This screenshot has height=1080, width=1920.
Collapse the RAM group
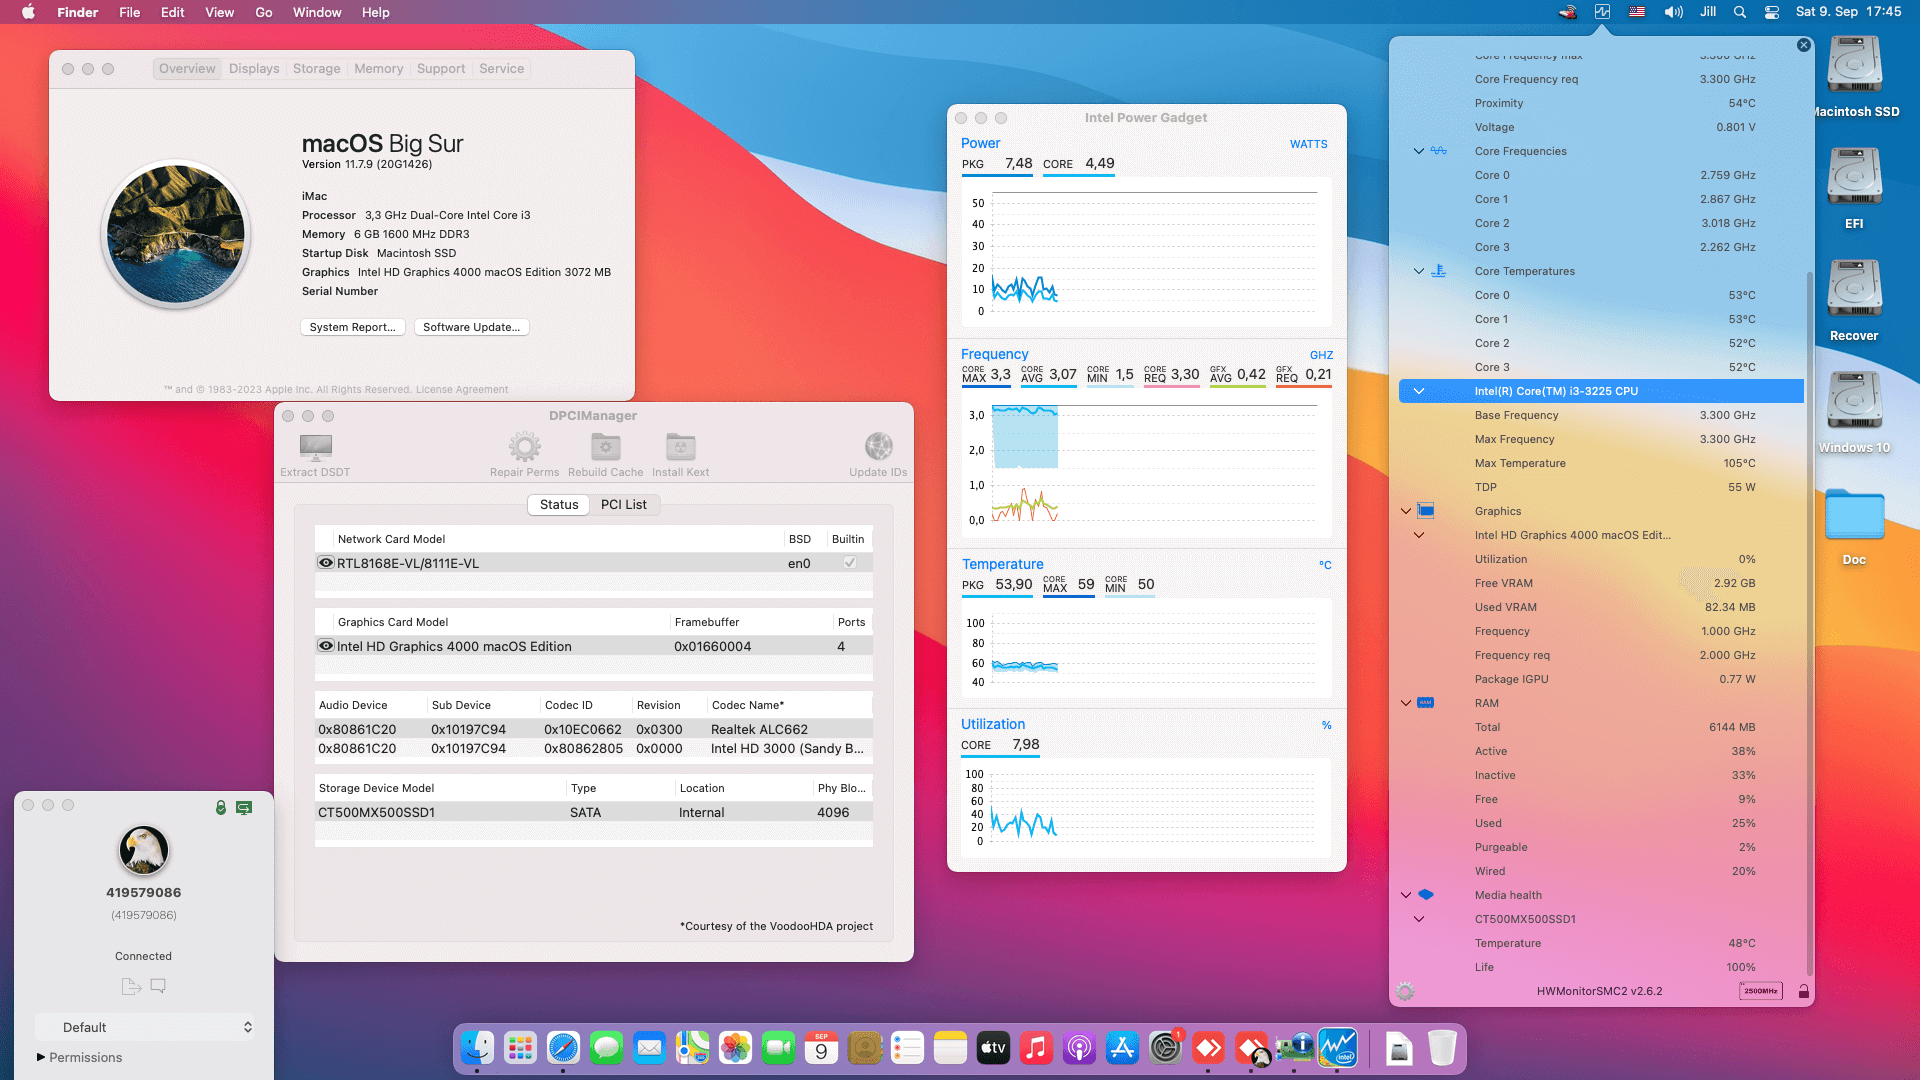1406,703
